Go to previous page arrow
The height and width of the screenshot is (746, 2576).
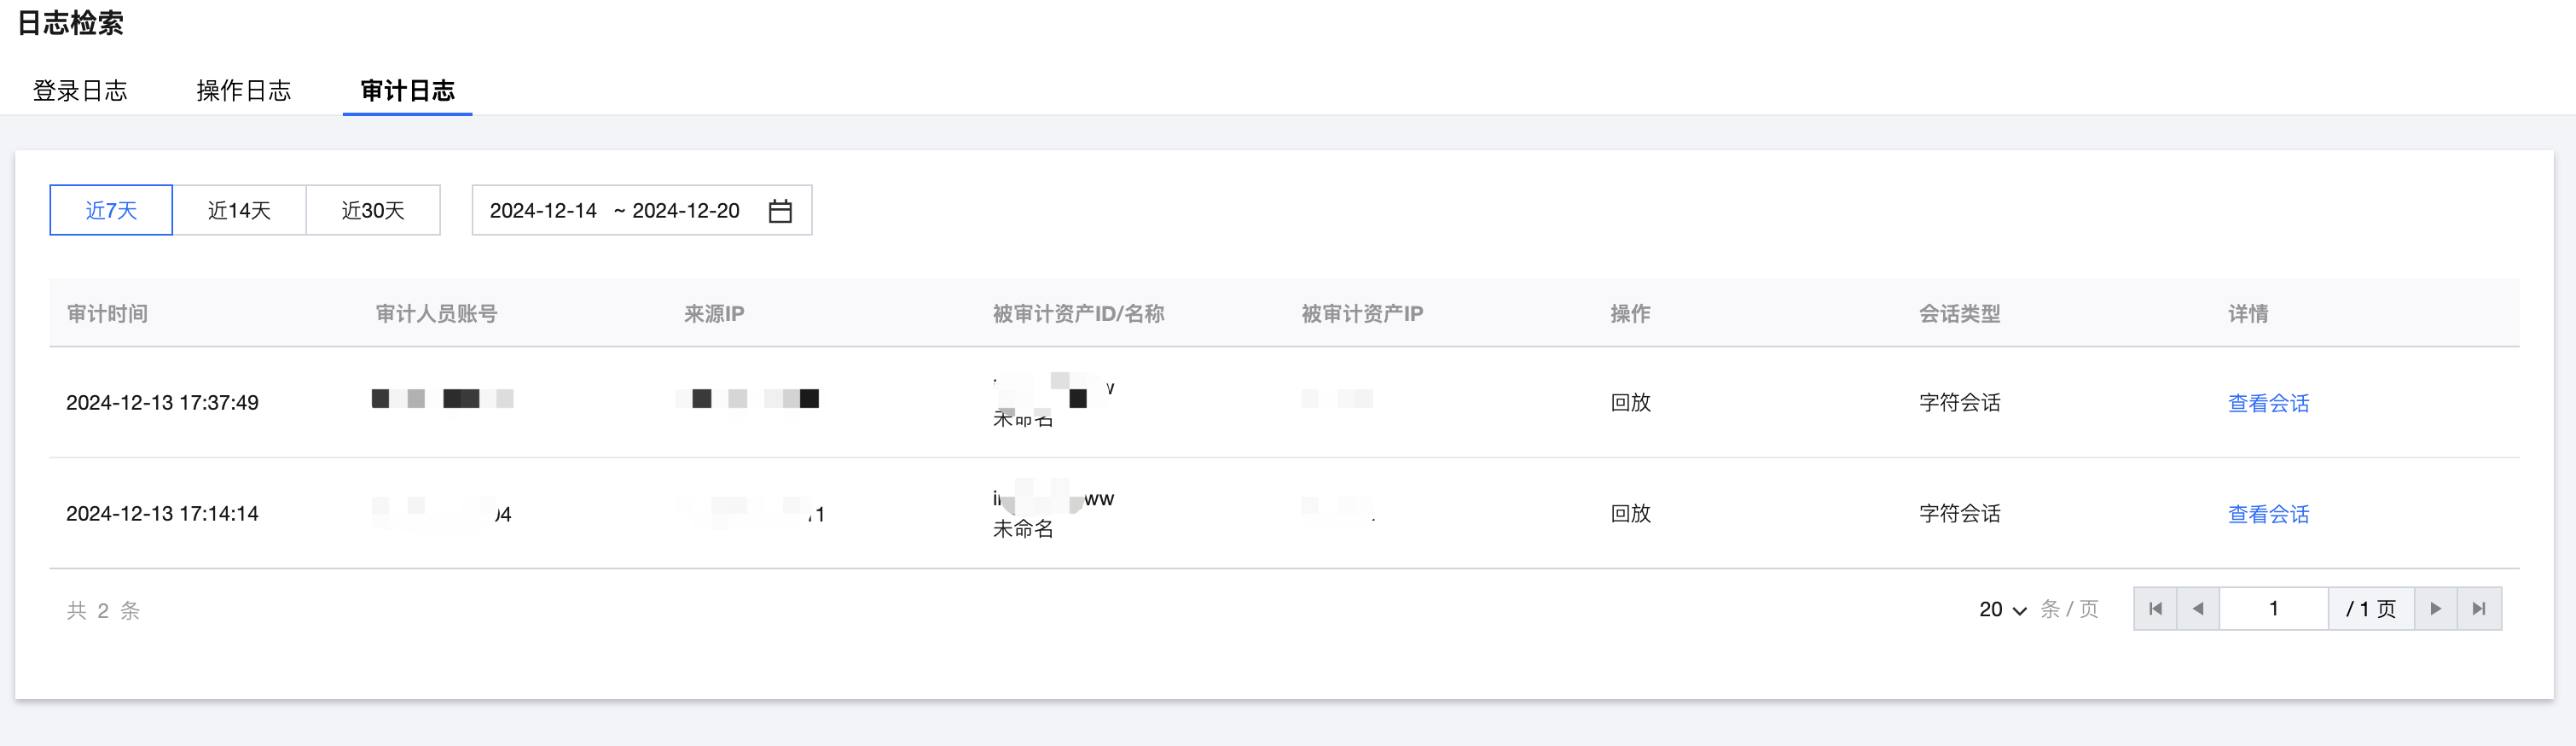[x=2197, y=609]
